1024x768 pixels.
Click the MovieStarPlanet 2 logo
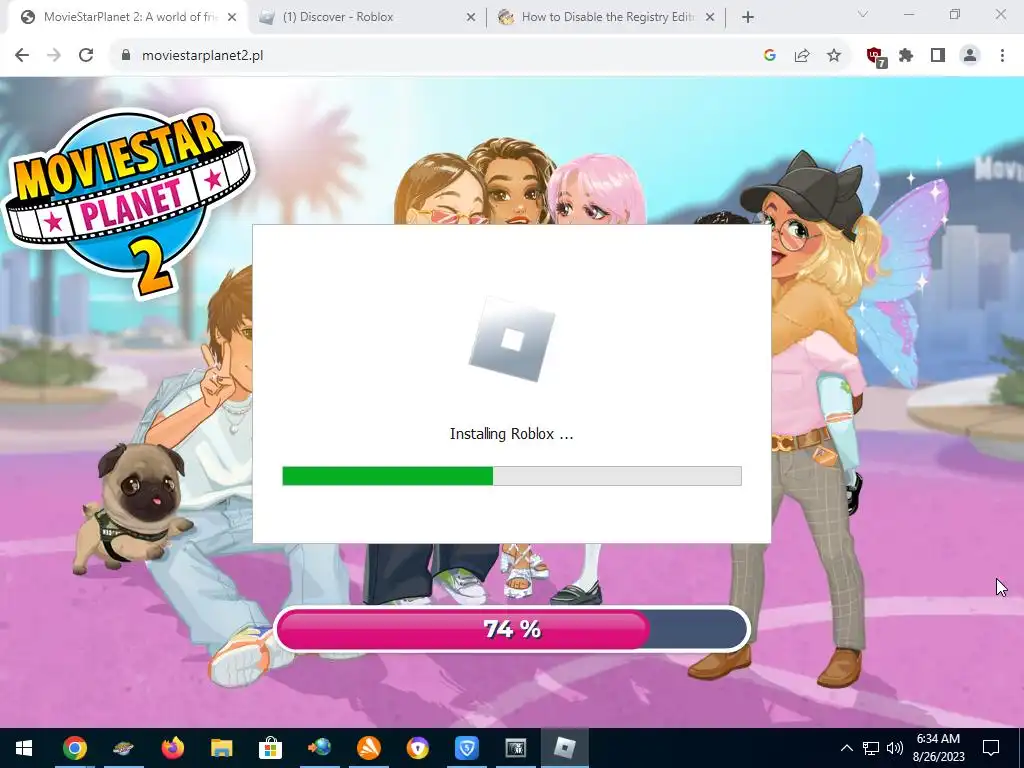(128, 202)
